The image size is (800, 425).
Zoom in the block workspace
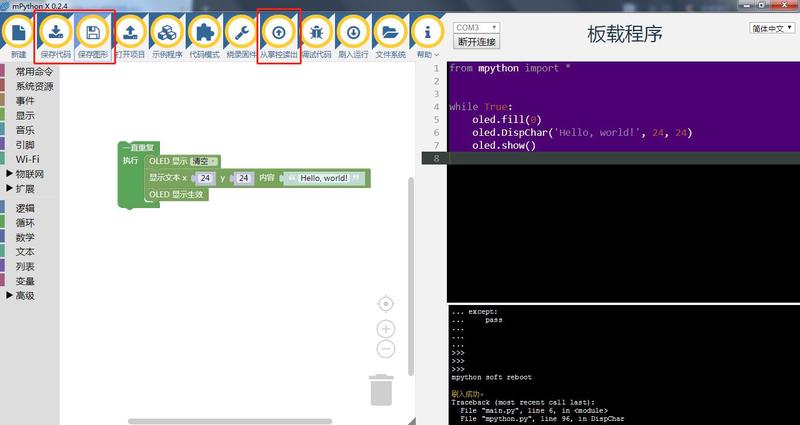(x=386, y=329)
